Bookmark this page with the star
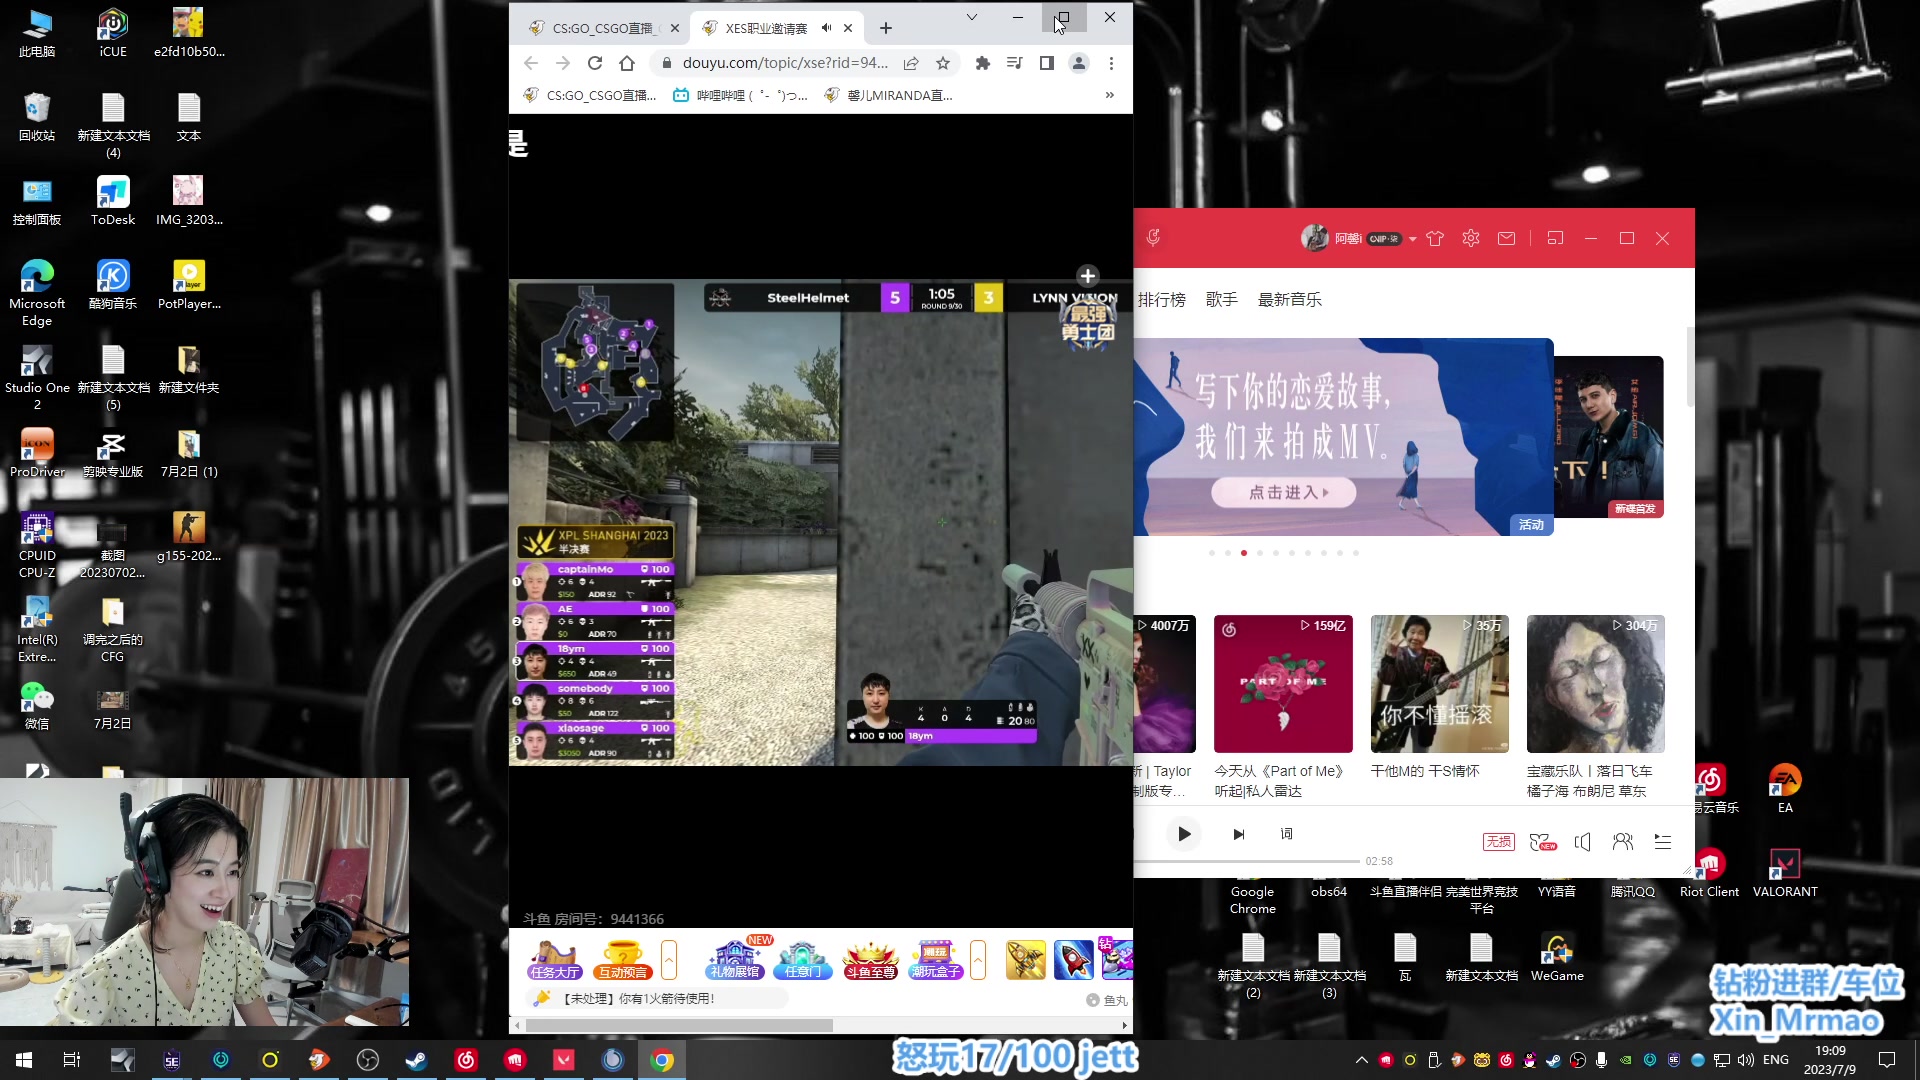This screenshot has width=1920, height=1080. point(943,63)
